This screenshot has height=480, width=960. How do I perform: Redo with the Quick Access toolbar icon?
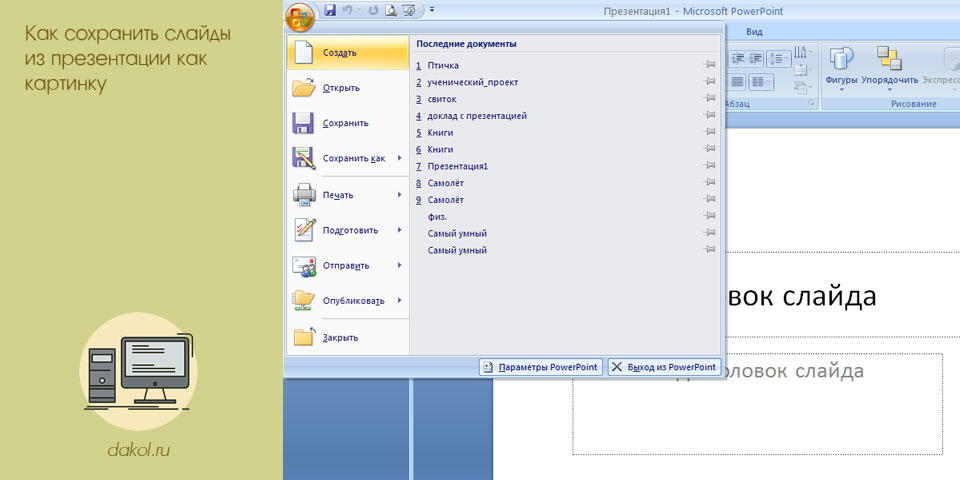373,10
